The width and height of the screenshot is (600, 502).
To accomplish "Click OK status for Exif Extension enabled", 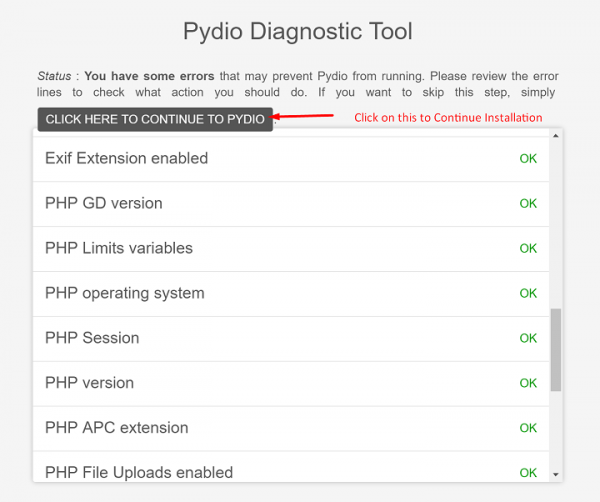I will click(528, 158).
